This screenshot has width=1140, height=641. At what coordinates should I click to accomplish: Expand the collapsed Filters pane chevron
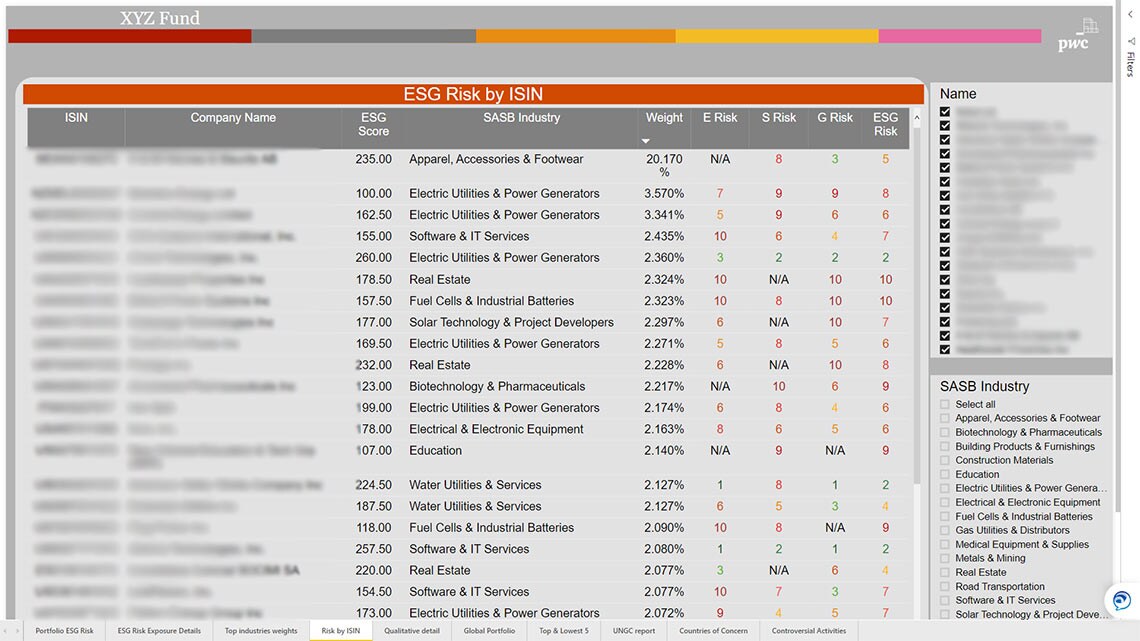pos(1130,14)
